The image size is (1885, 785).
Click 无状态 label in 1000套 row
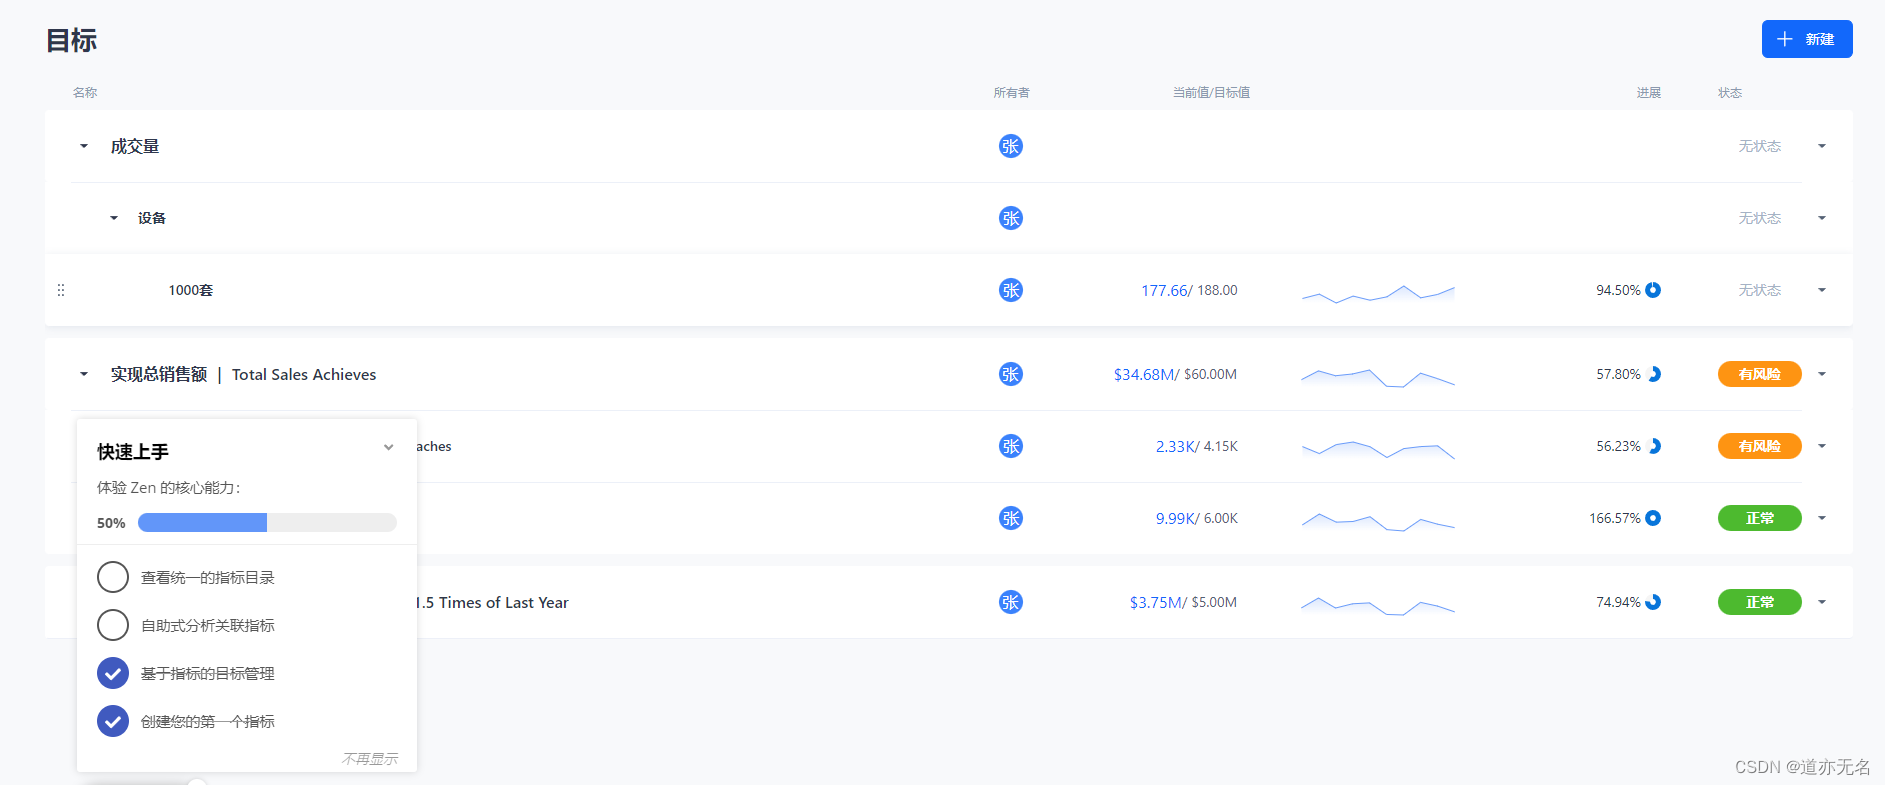pos(1759,290)
